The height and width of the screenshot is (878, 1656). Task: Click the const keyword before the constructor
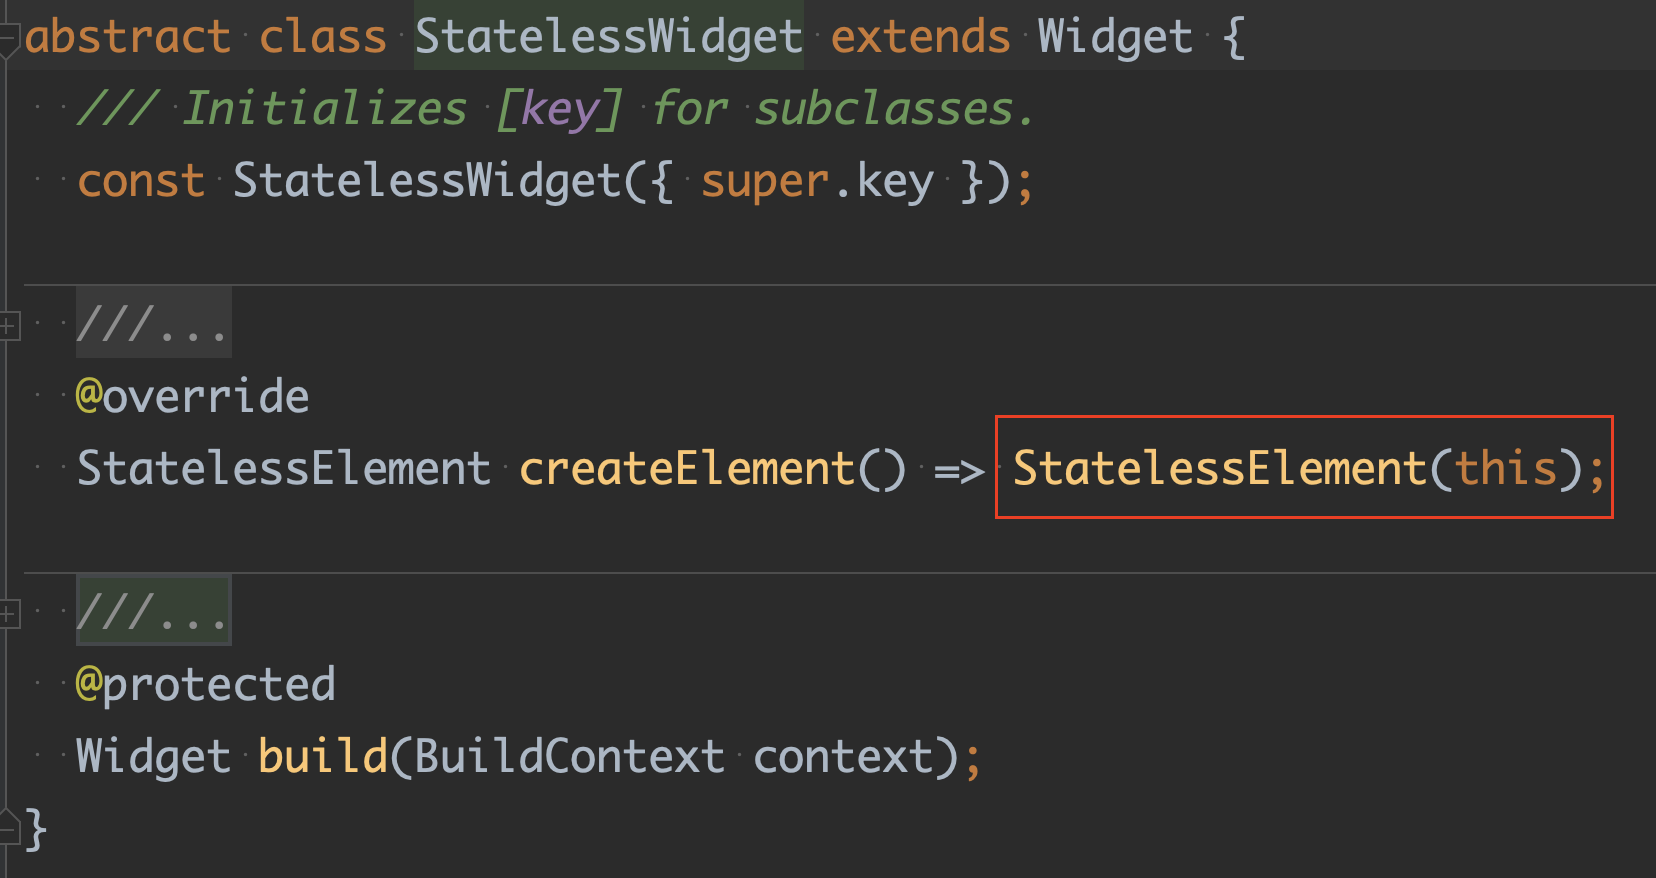pyautogui.click(x=141, y=182)
